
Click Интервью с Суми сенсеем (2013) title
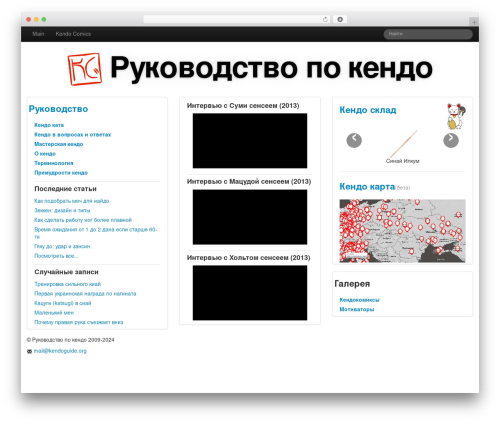pos(243,106)
